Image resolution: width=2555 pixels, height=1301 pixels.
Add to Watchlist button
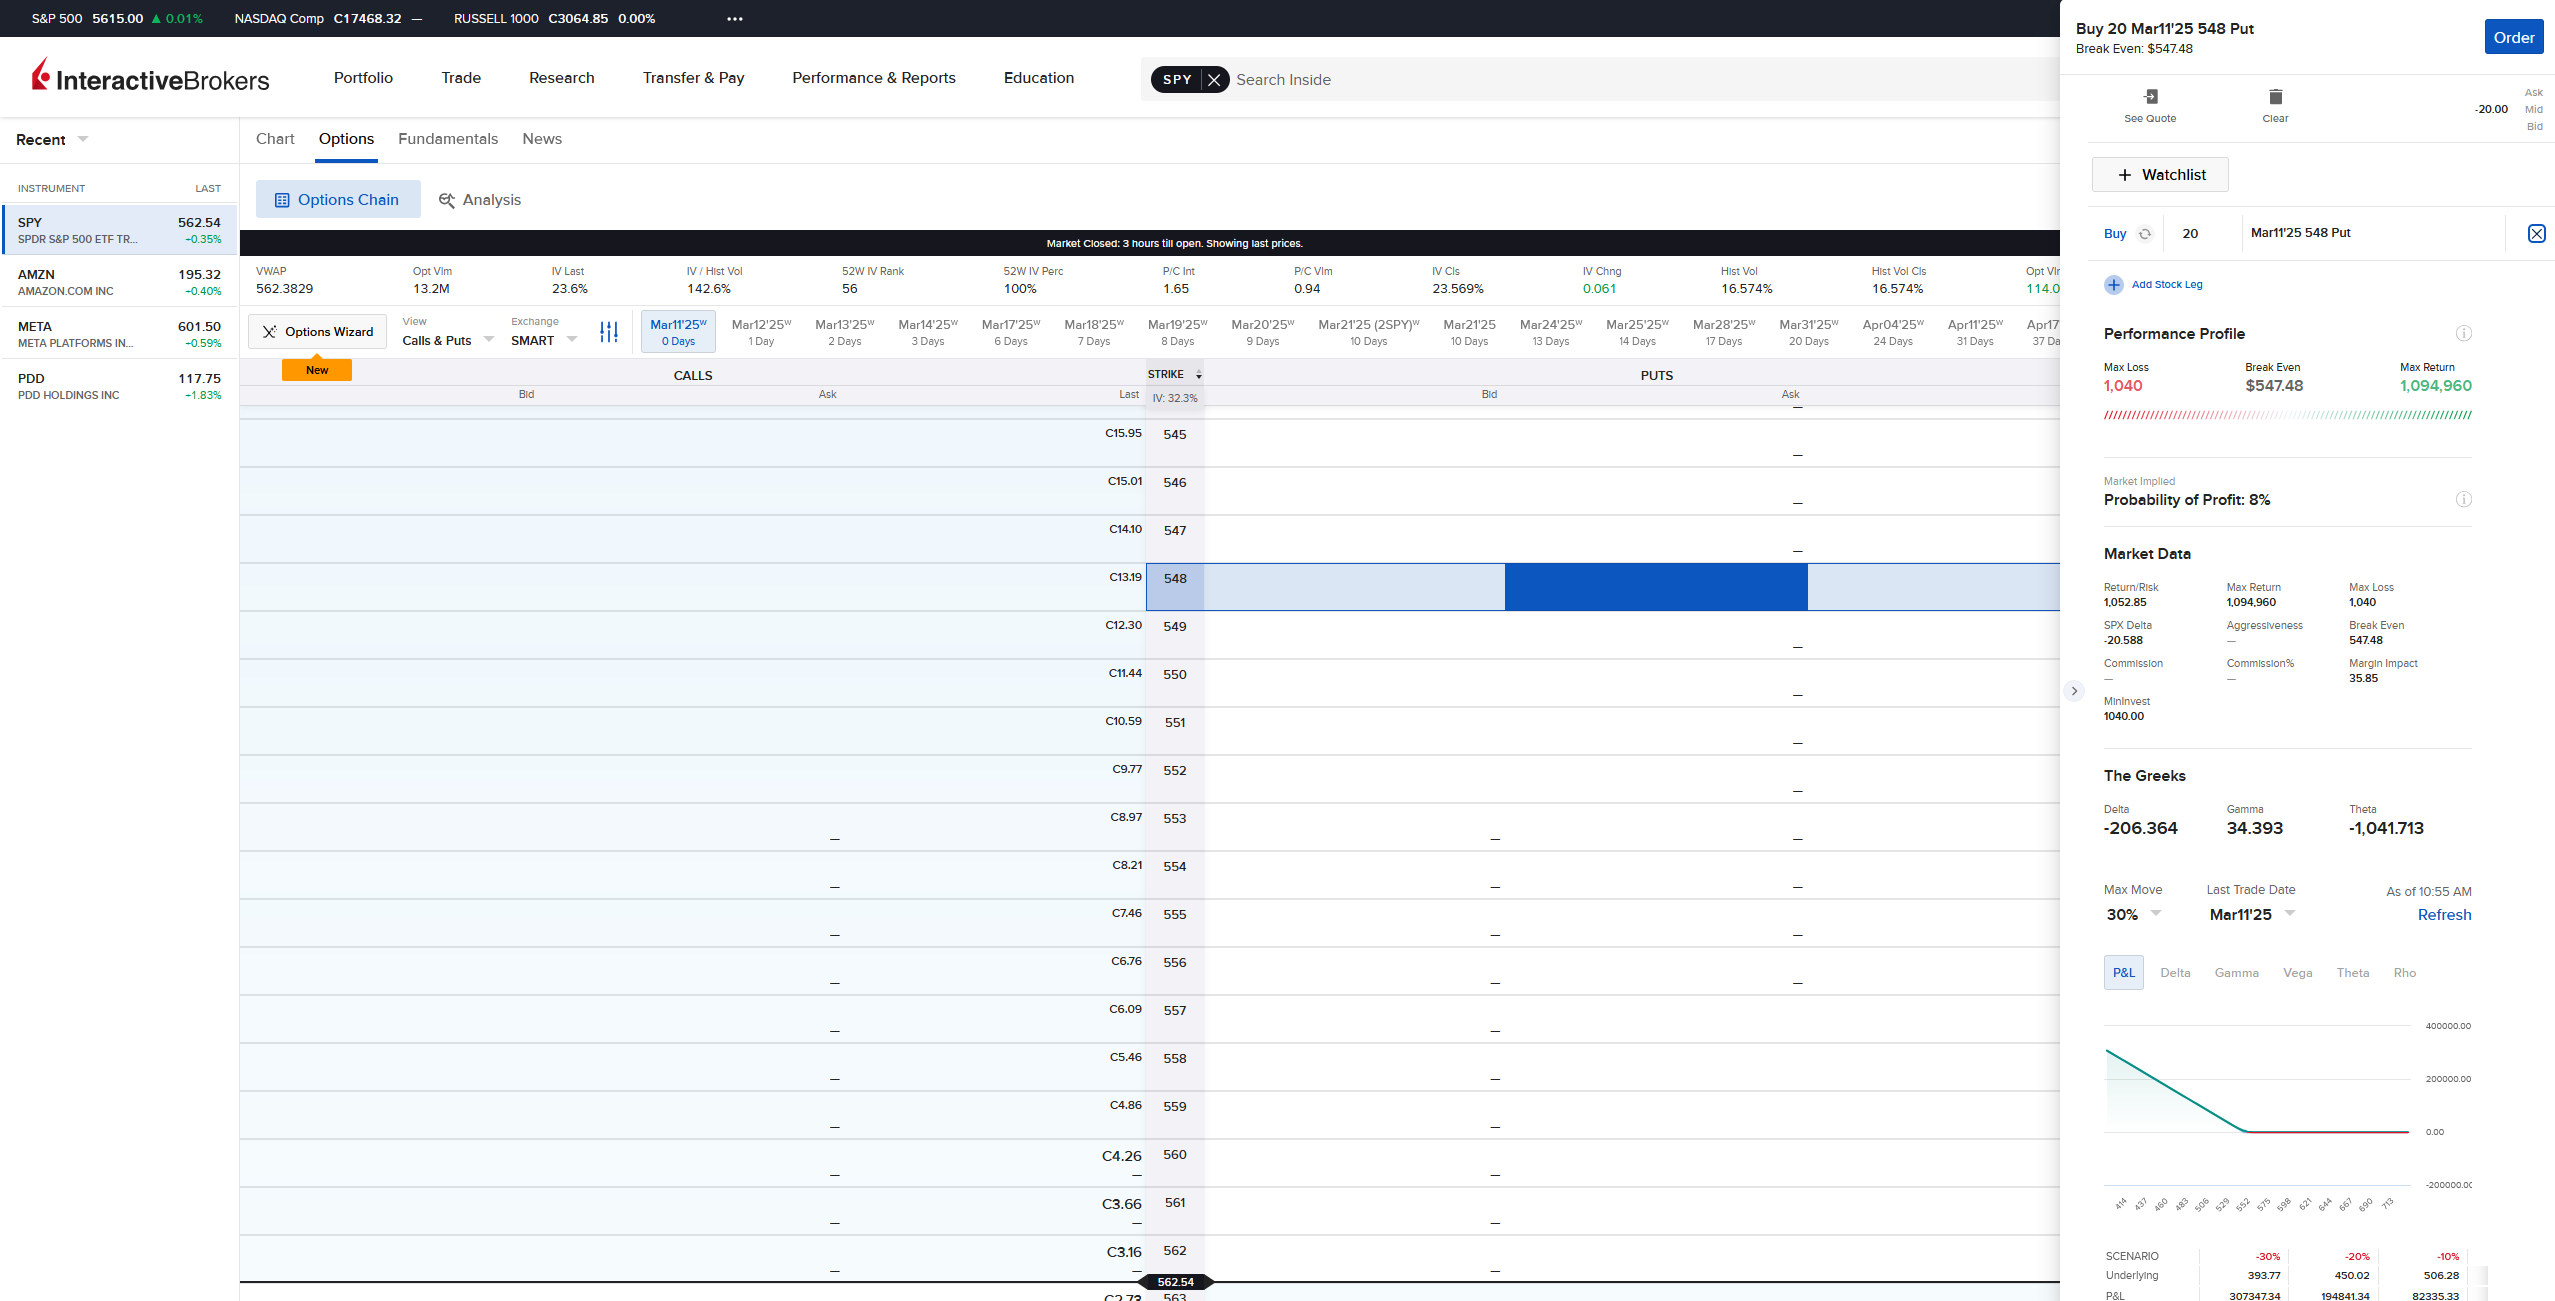2159,175
